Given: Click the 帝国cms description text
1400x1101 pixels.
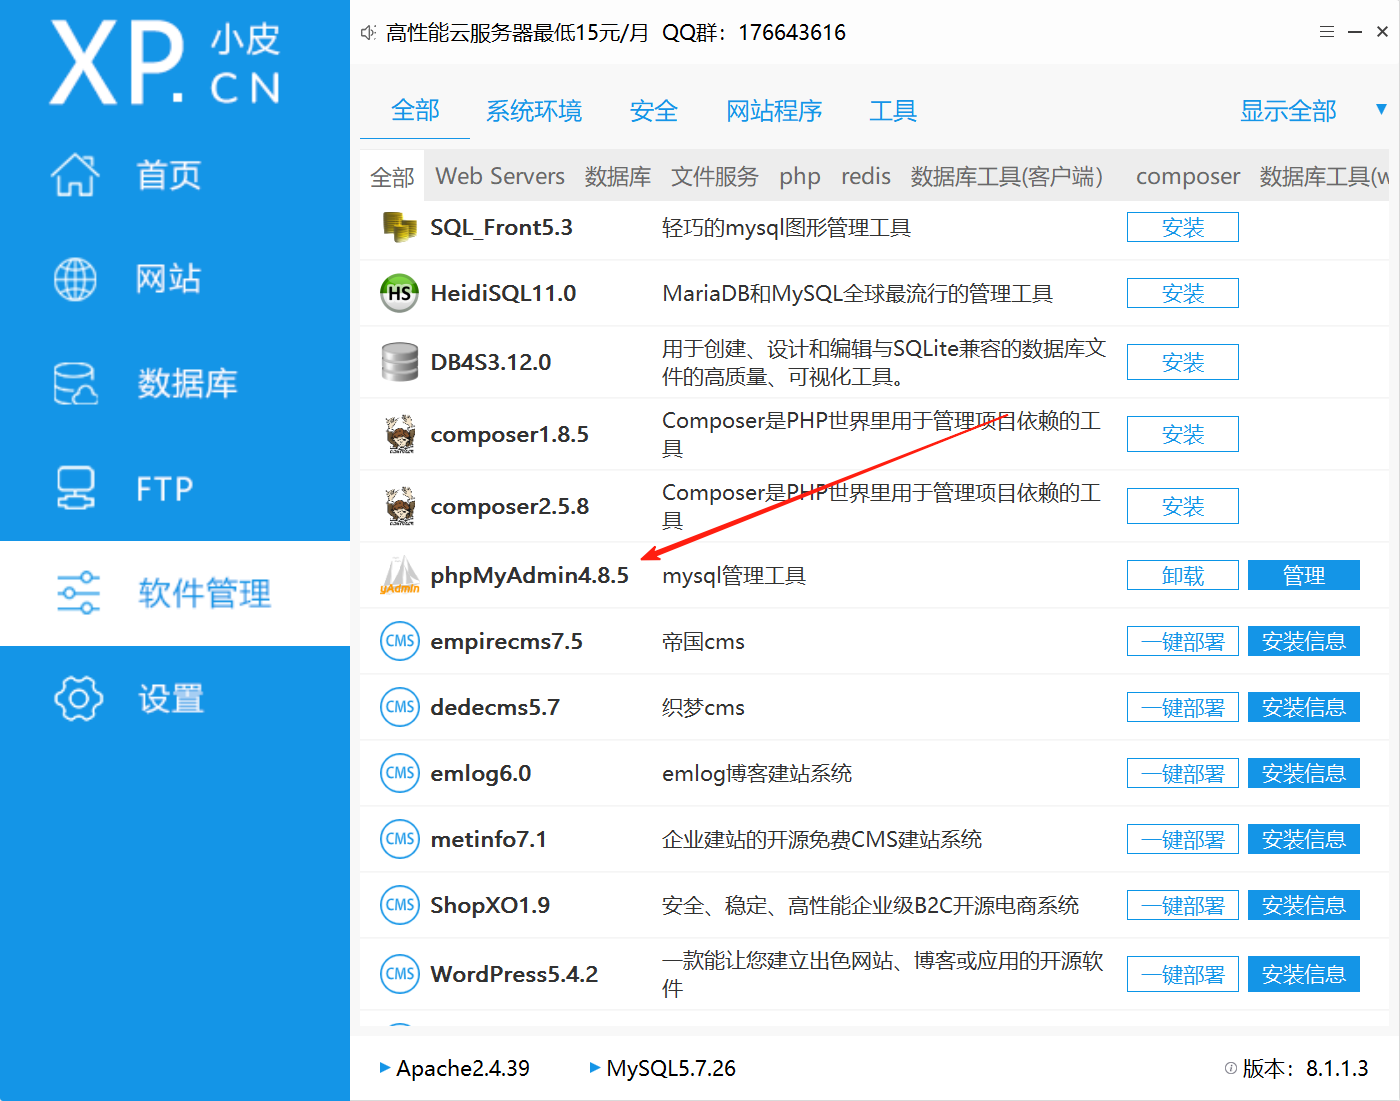Looking at the screenshot, I should (703, 642).
